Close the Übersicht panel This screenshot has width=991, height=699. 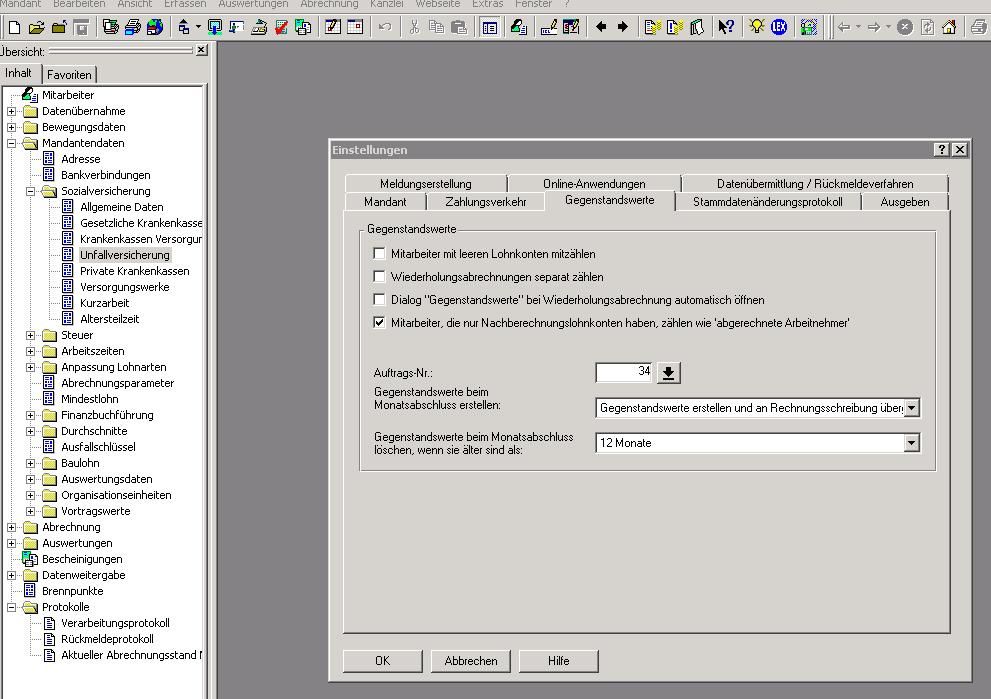click(201, 50)
